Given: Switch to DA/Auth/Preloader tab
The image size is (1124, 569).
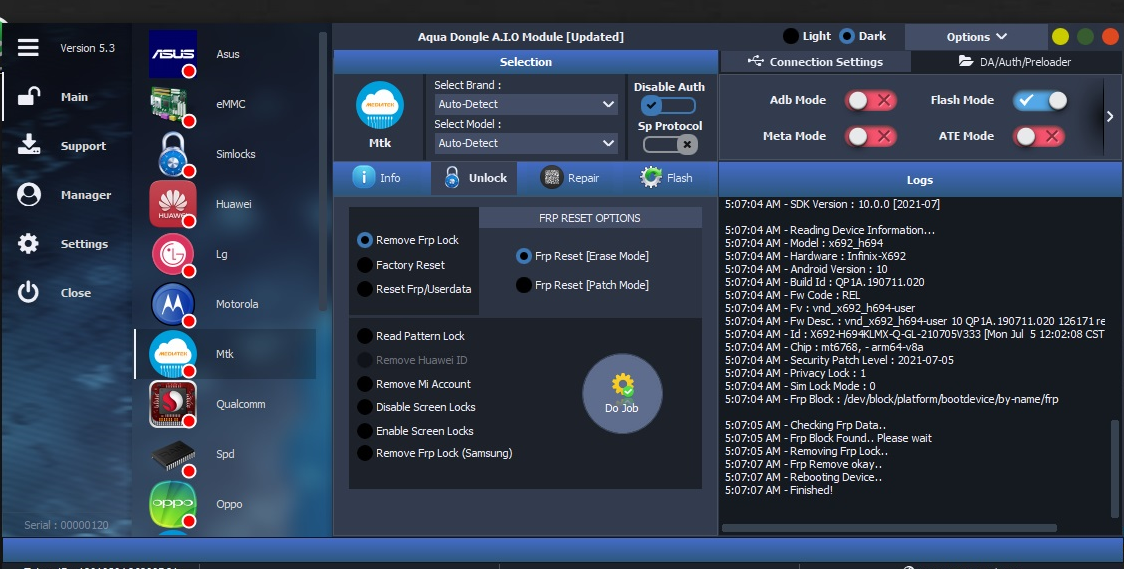Looking at the screenshot, I should point(1015,62).
